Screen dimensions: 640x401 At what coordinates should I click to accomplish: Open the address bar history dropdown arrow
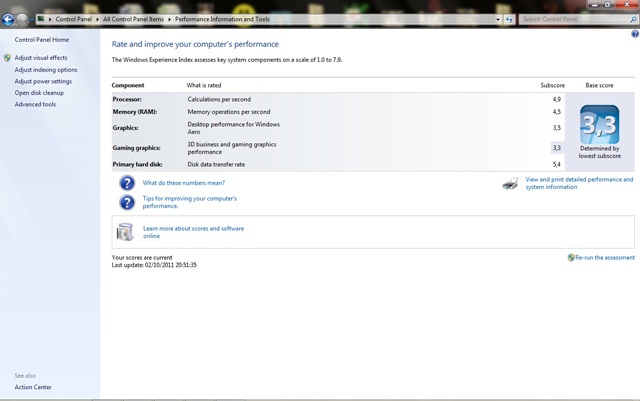[498, 19]
